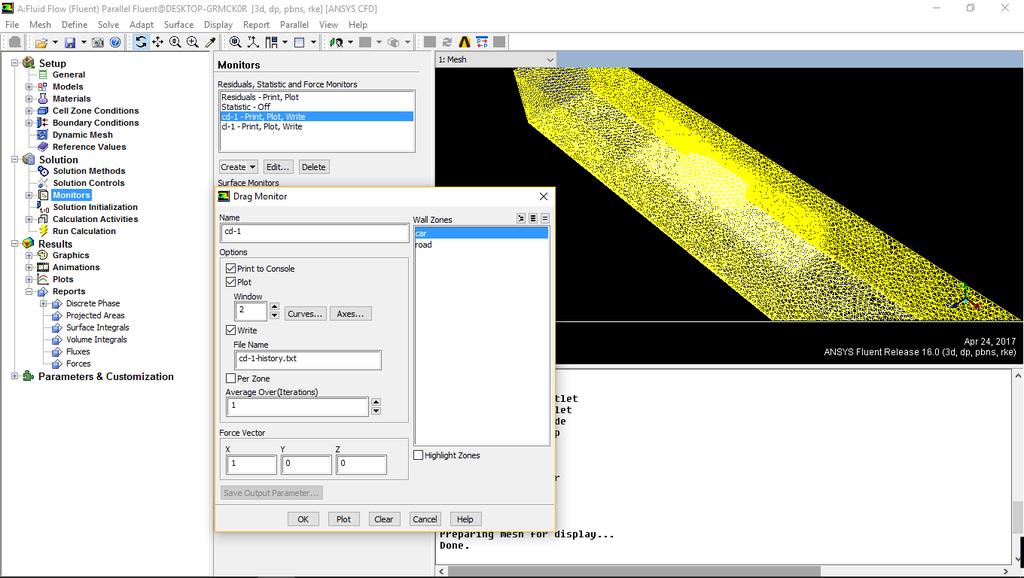This screenshot has width=1024, height=578.
Task: Open the Solve menu
Action: (x=108, y=25)
